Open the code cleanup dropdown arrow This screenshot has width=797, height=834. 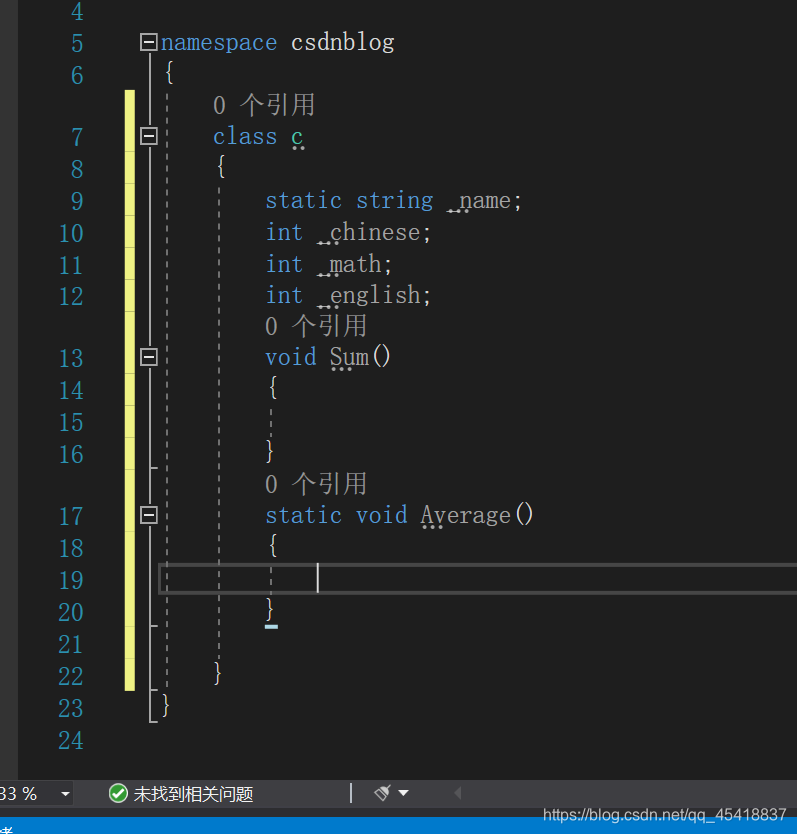[404, 793]
